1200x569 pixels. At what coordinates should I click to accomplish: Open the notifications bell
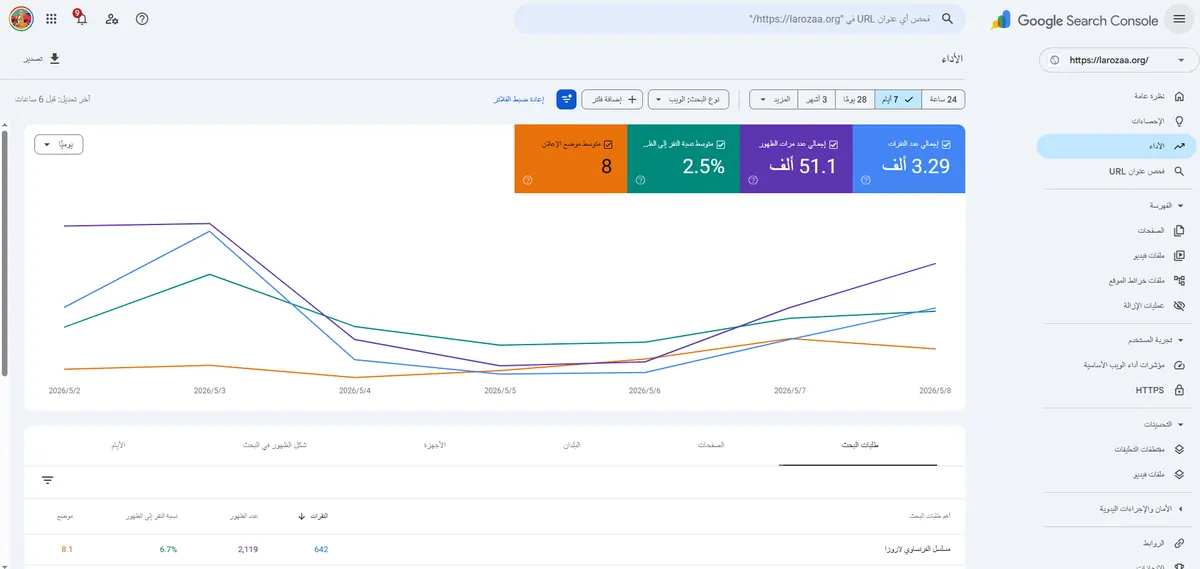(81, 19)
